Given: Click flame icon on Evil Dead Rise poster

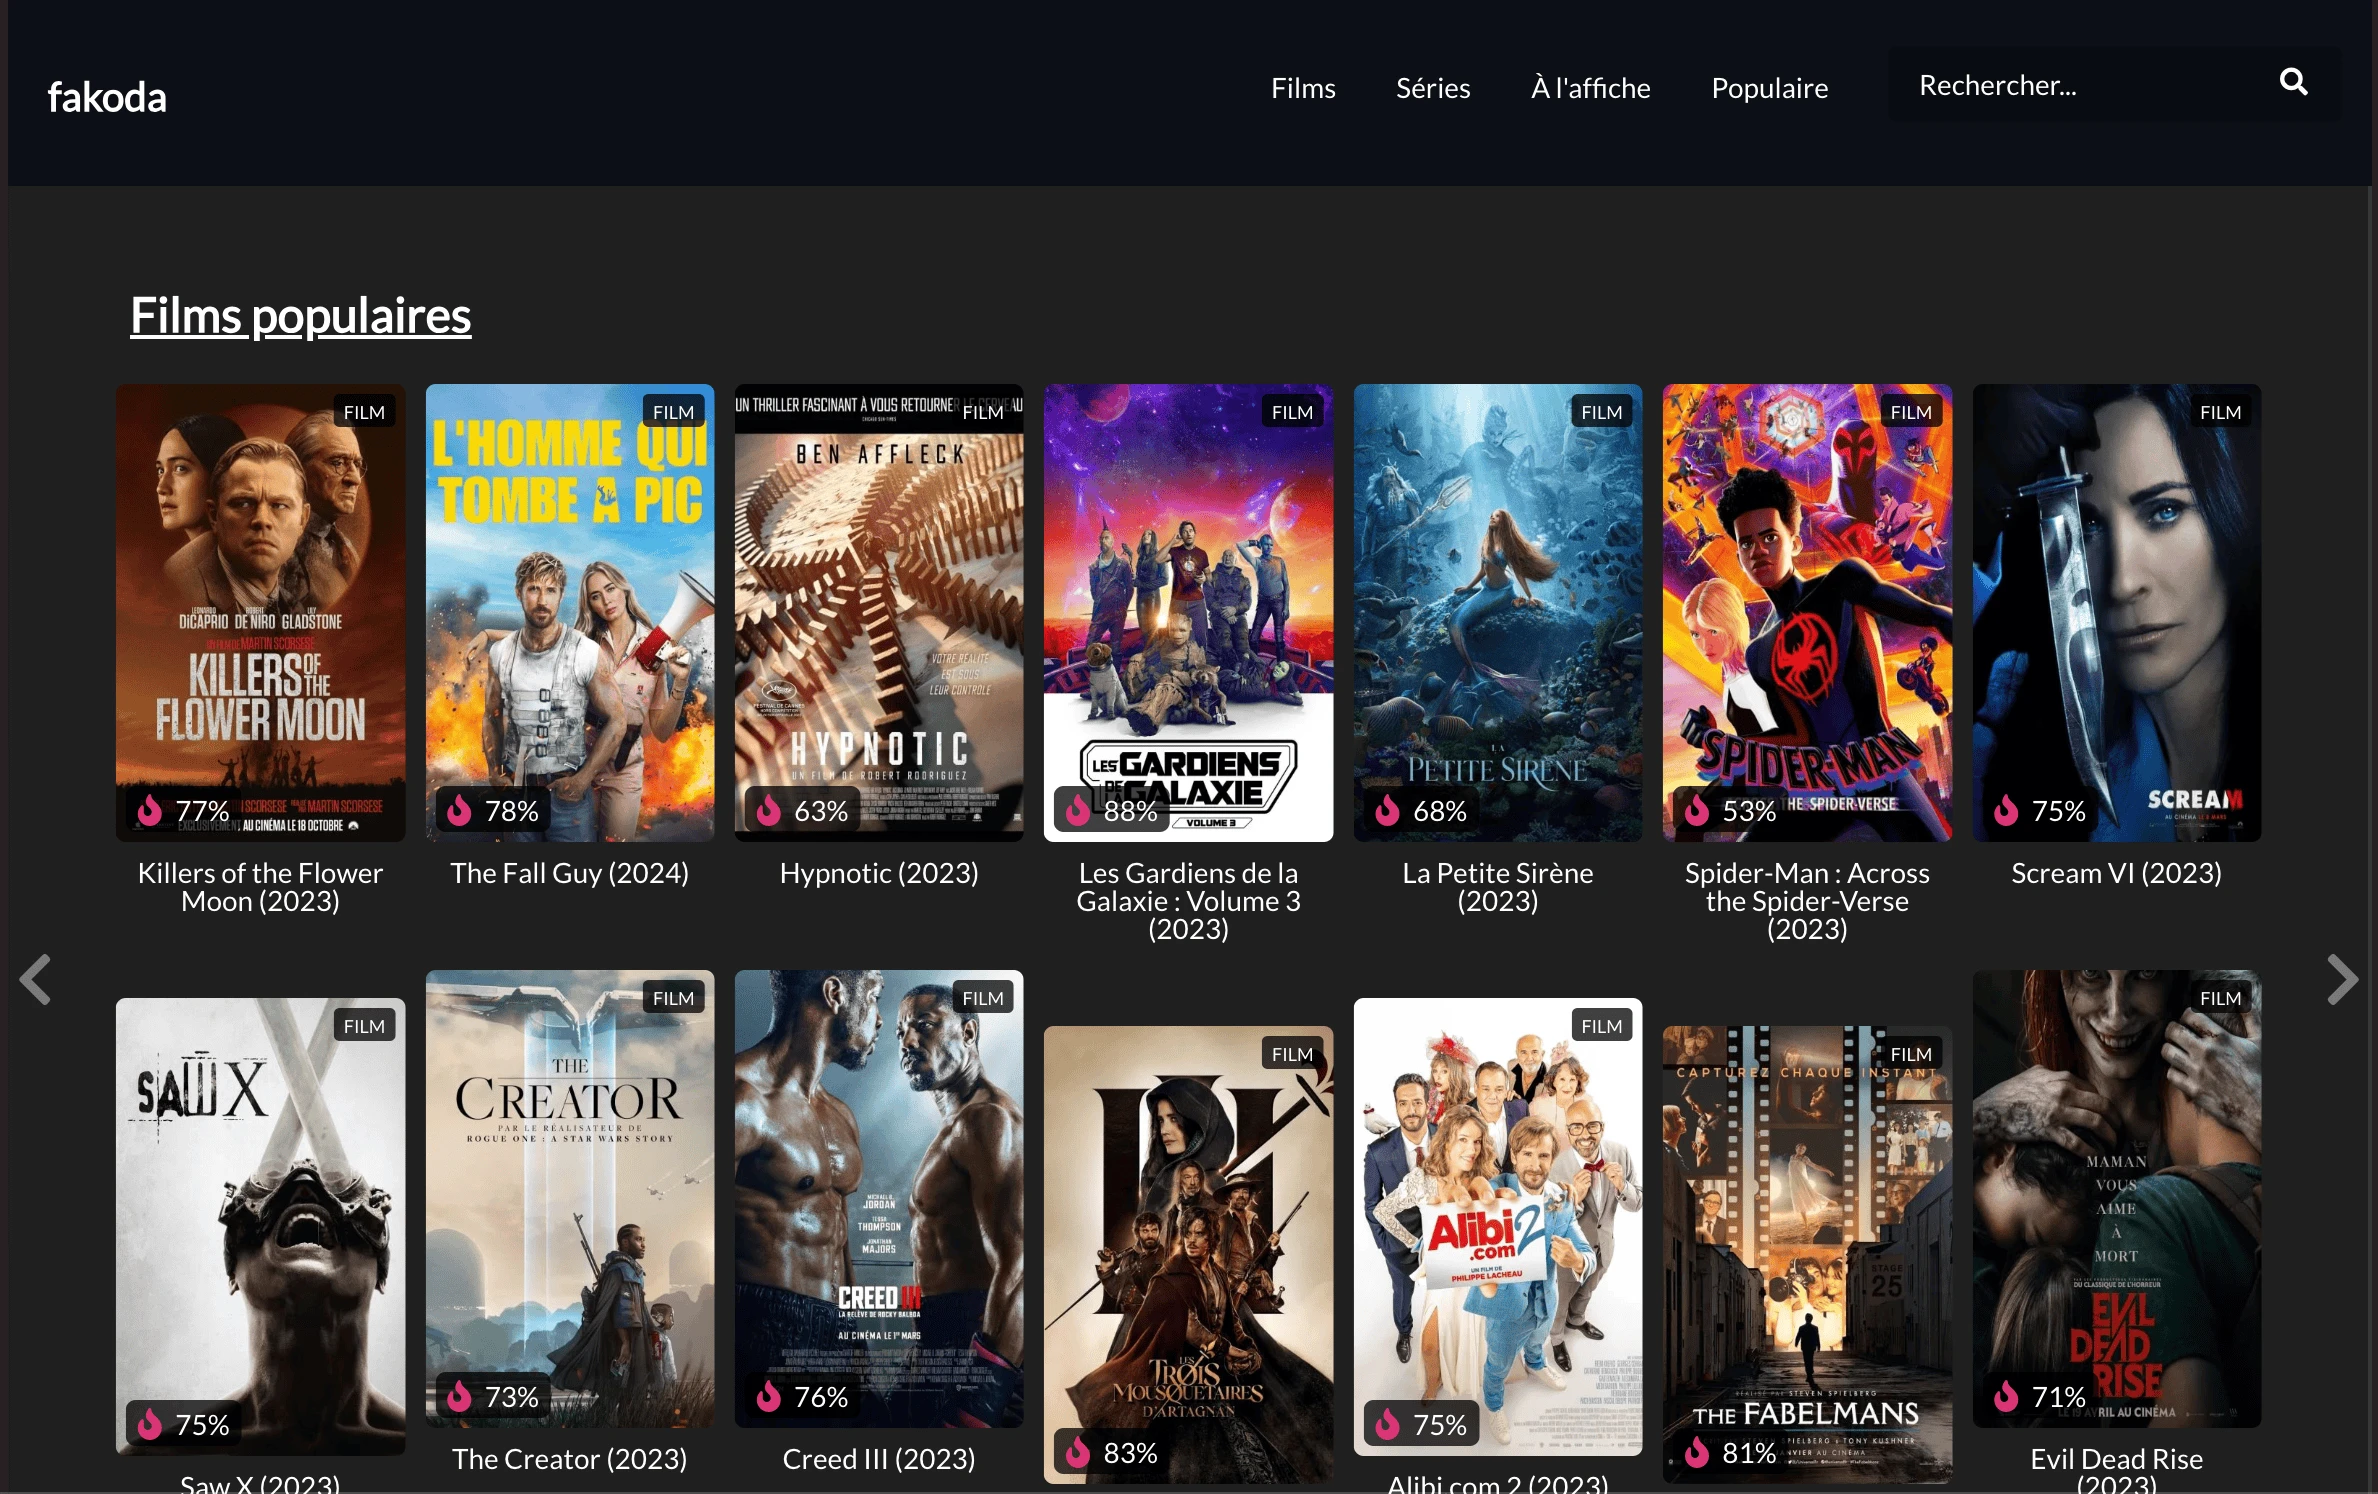Looking at the screenshot, I should pos(2005,1395).
